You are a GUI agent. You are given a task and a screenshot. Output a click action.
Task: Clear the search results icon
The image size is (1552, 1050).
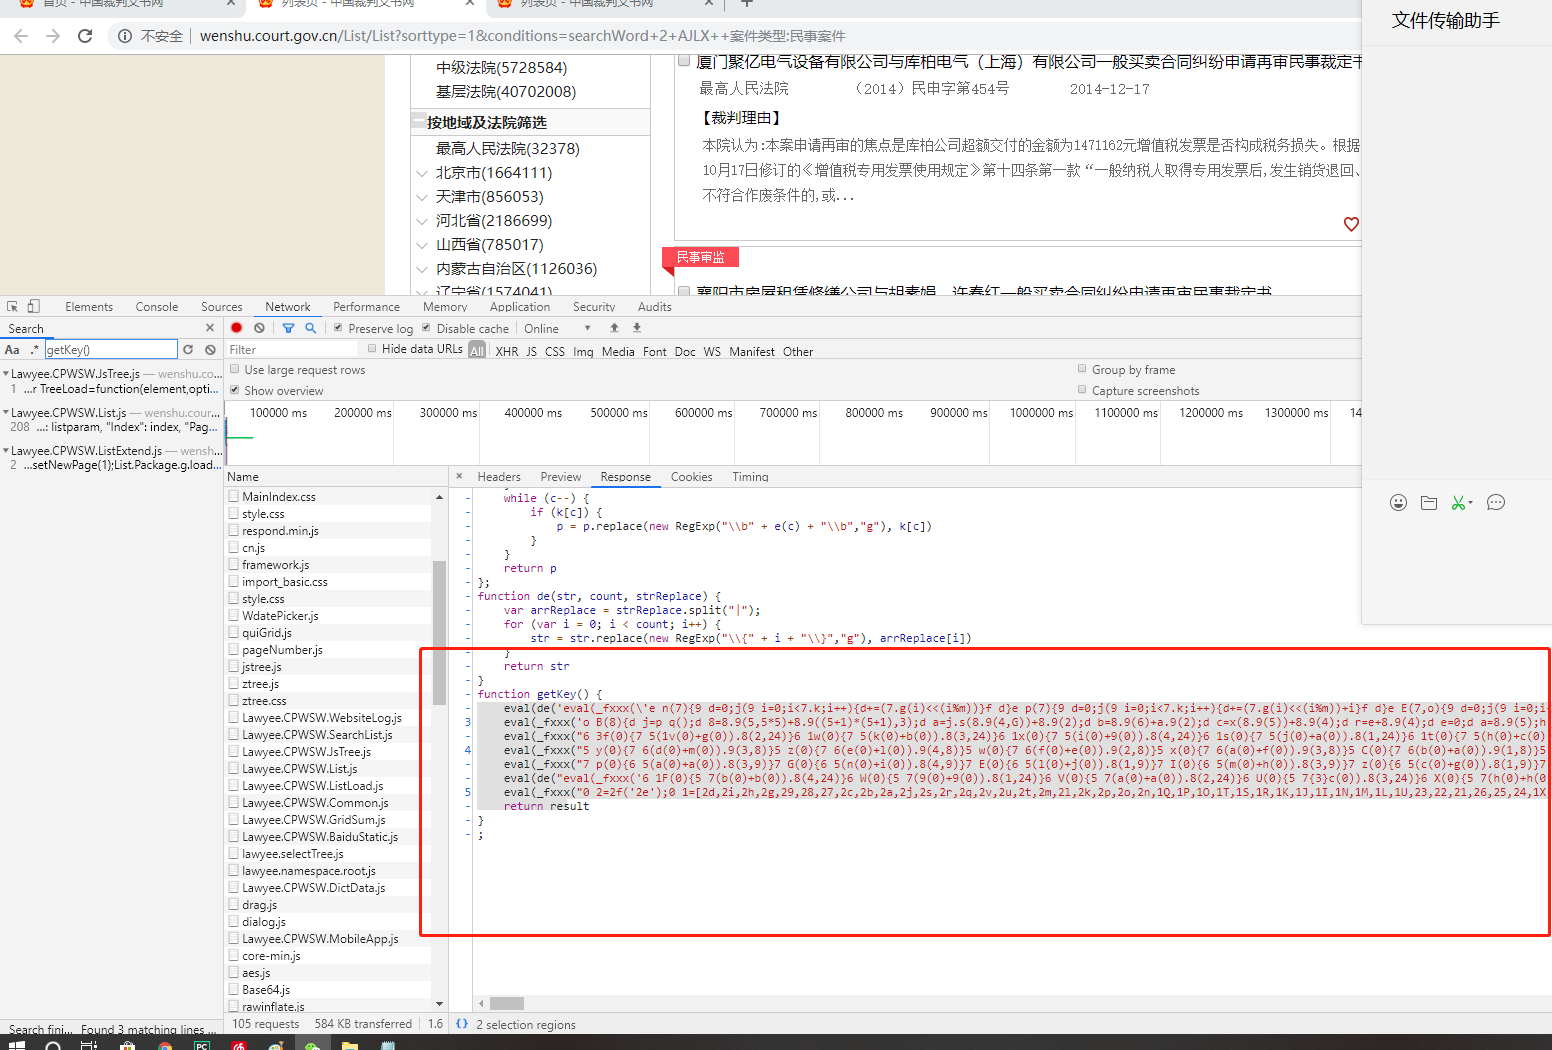(210, 350)
